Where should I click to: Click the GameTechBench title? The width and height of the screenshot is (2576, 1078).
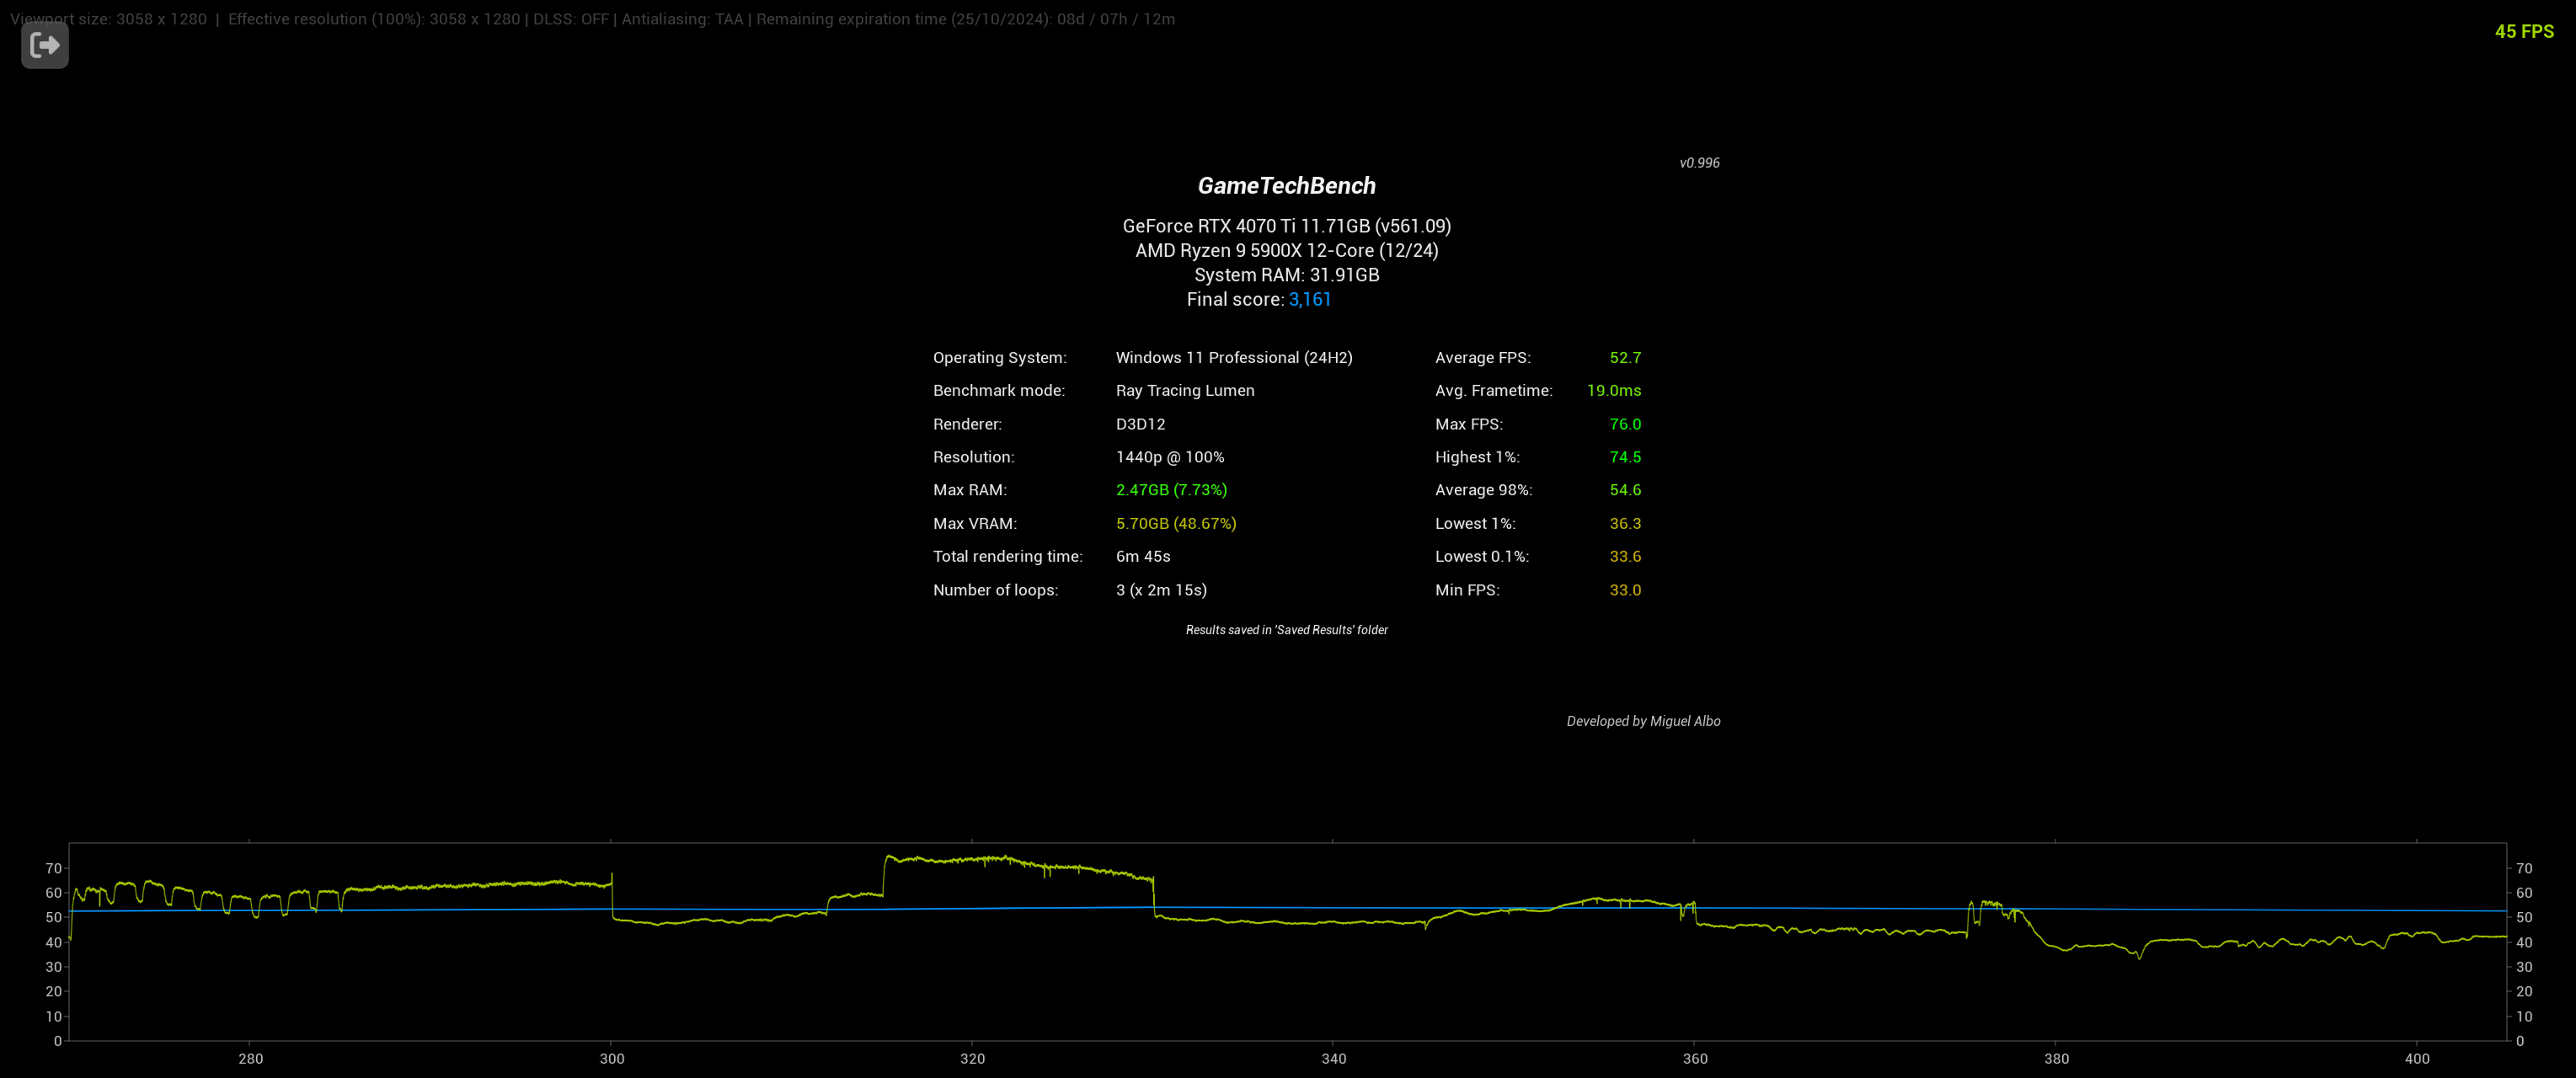(1286, 186)
